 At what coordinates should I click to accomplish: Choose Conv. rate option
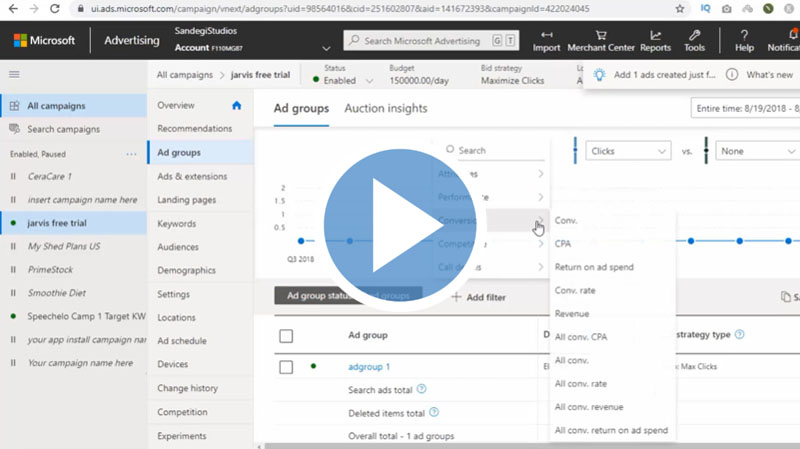(575, 290)
